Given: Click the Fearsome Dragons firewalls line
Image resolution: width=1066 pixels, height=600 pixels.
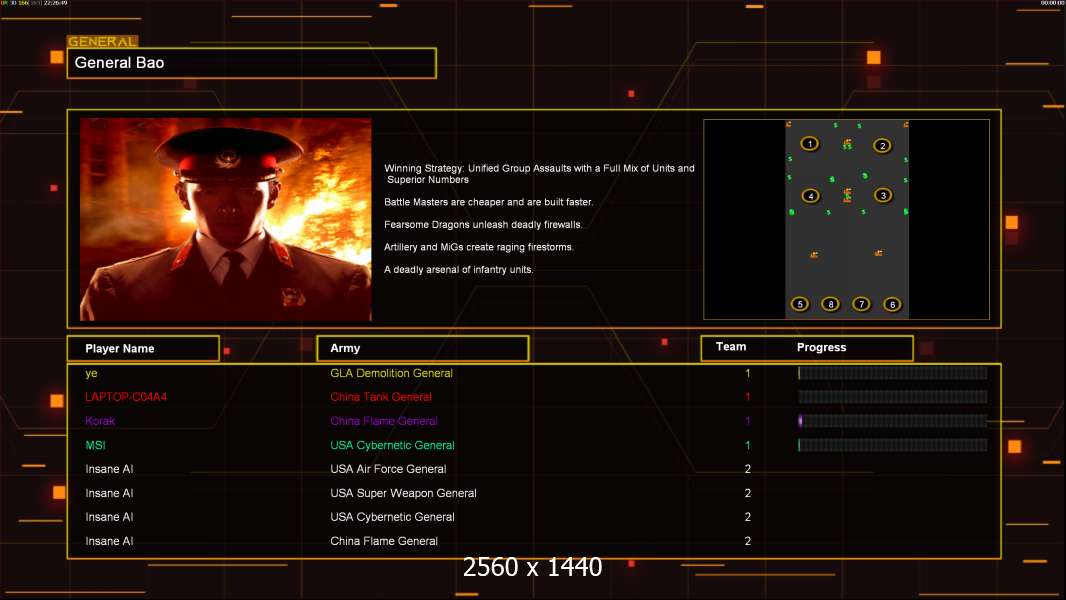Looking at the screenshot, I should [483, 224].
